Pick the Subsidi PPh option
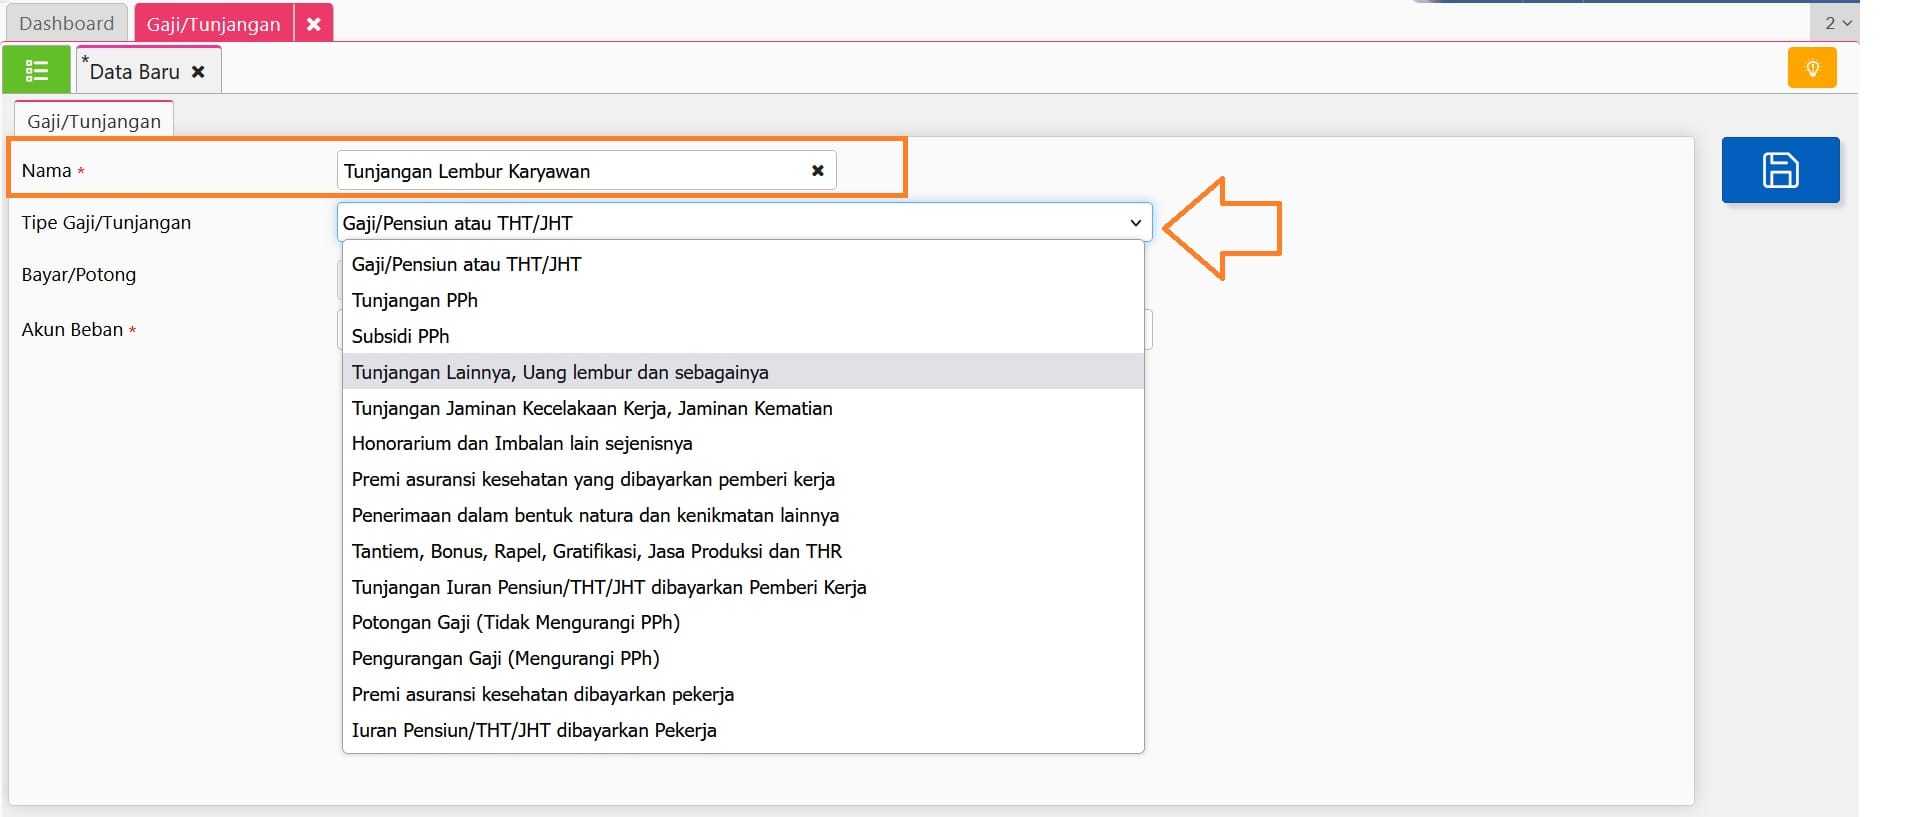This screenshot has width=1918, height=817. [400, 336]
